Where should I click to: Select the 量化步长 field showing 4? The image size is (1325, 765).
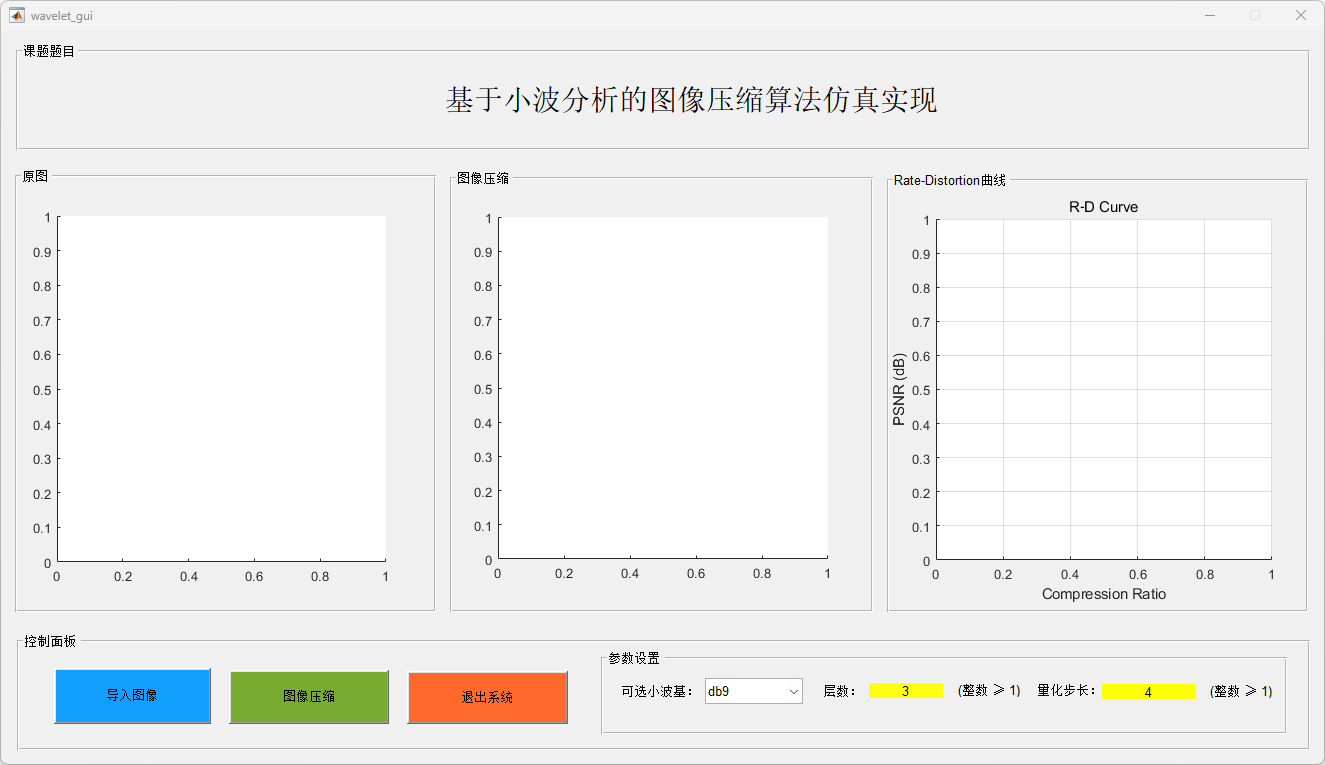(1148, 692)
